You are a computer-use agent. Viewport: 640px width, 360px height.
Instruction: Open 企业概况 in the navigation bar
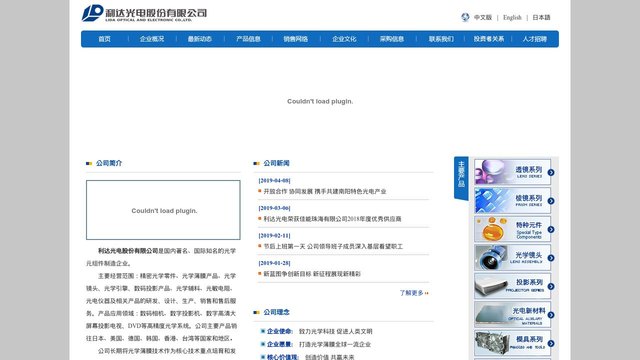(152, 39)
